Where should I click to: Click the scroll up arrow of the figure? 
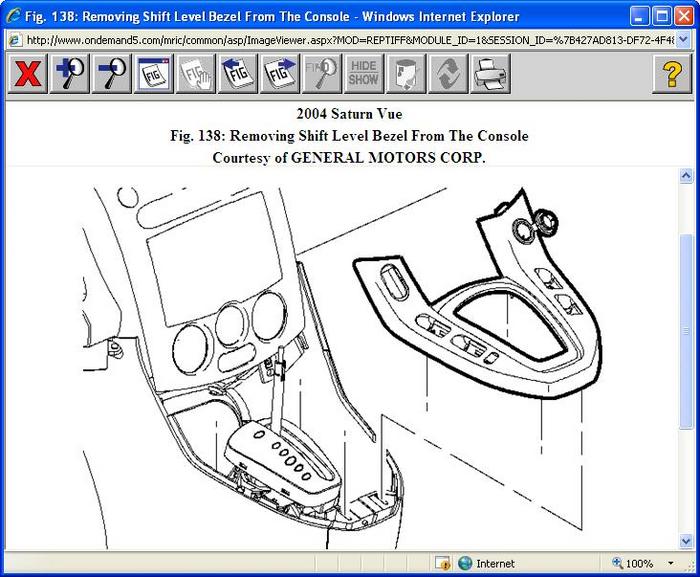click(x=686, y=176)
